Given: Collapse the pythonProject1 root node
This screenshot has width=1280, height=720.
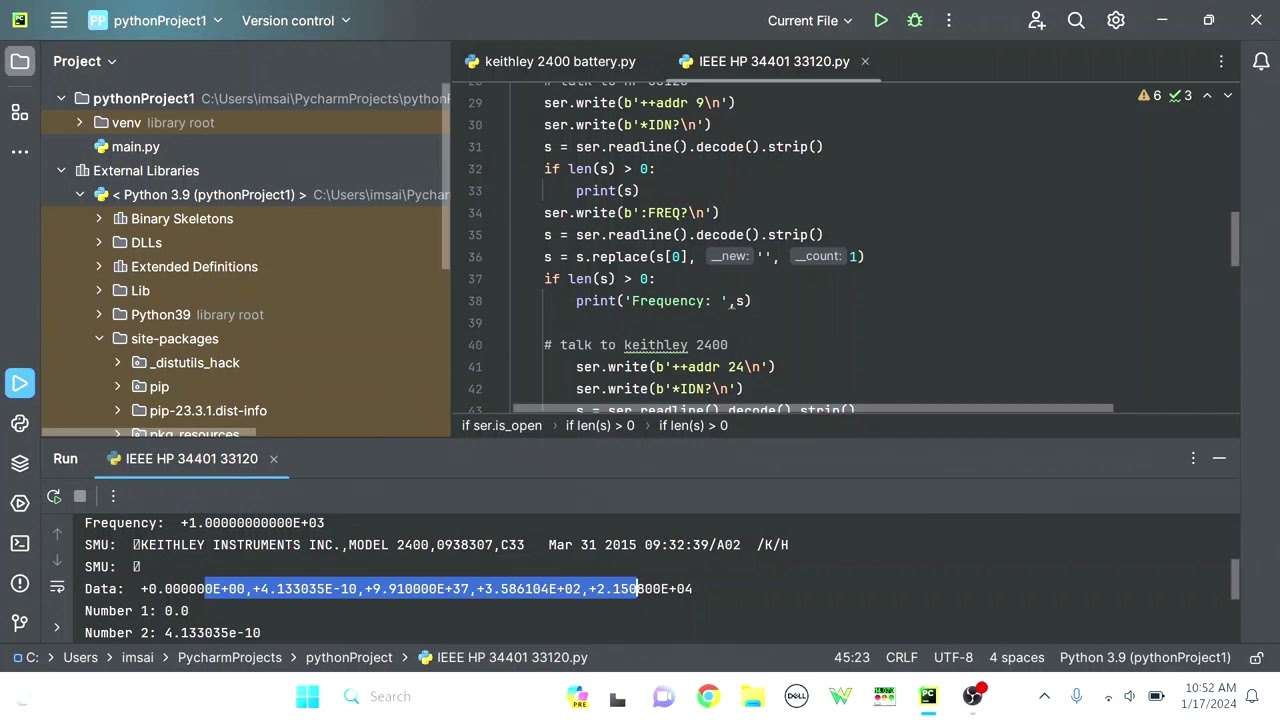Looking at the screenshot, I should [x=61, y=98].
